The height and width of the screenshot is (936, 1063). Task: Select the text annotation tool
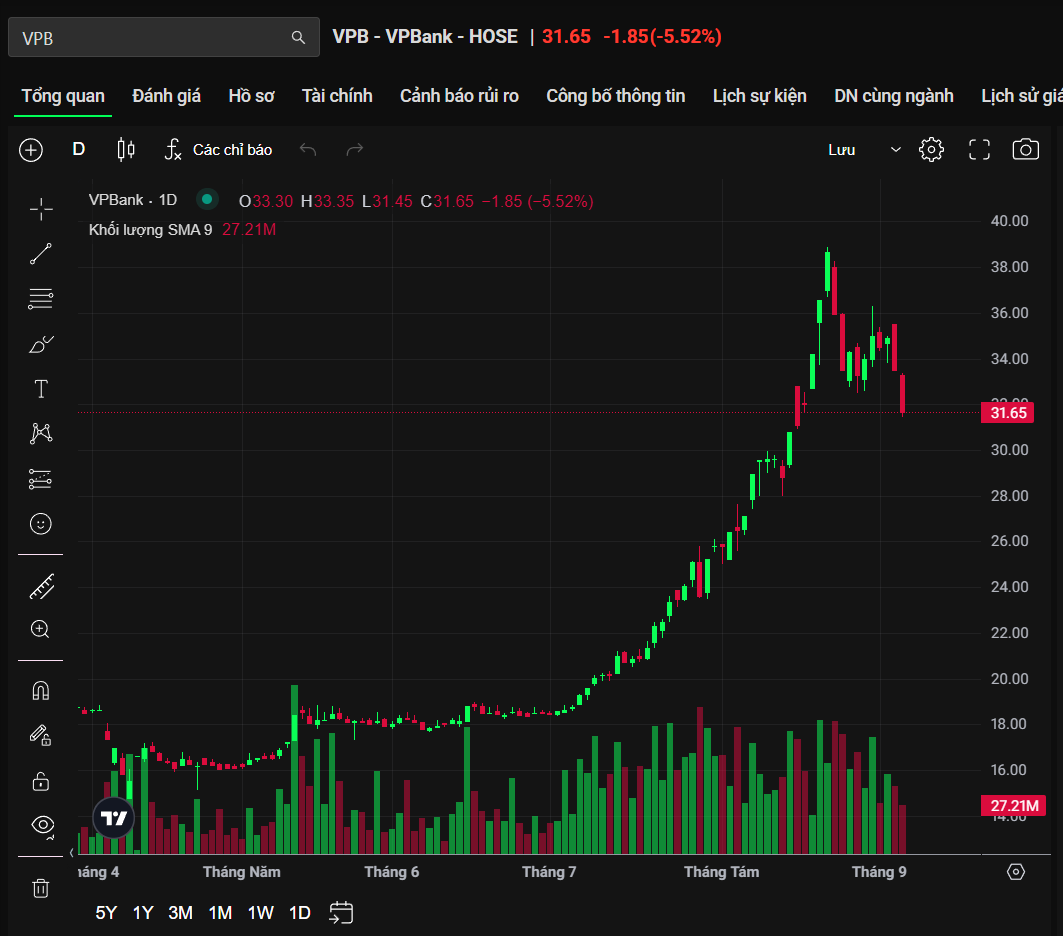pos(41,389)
